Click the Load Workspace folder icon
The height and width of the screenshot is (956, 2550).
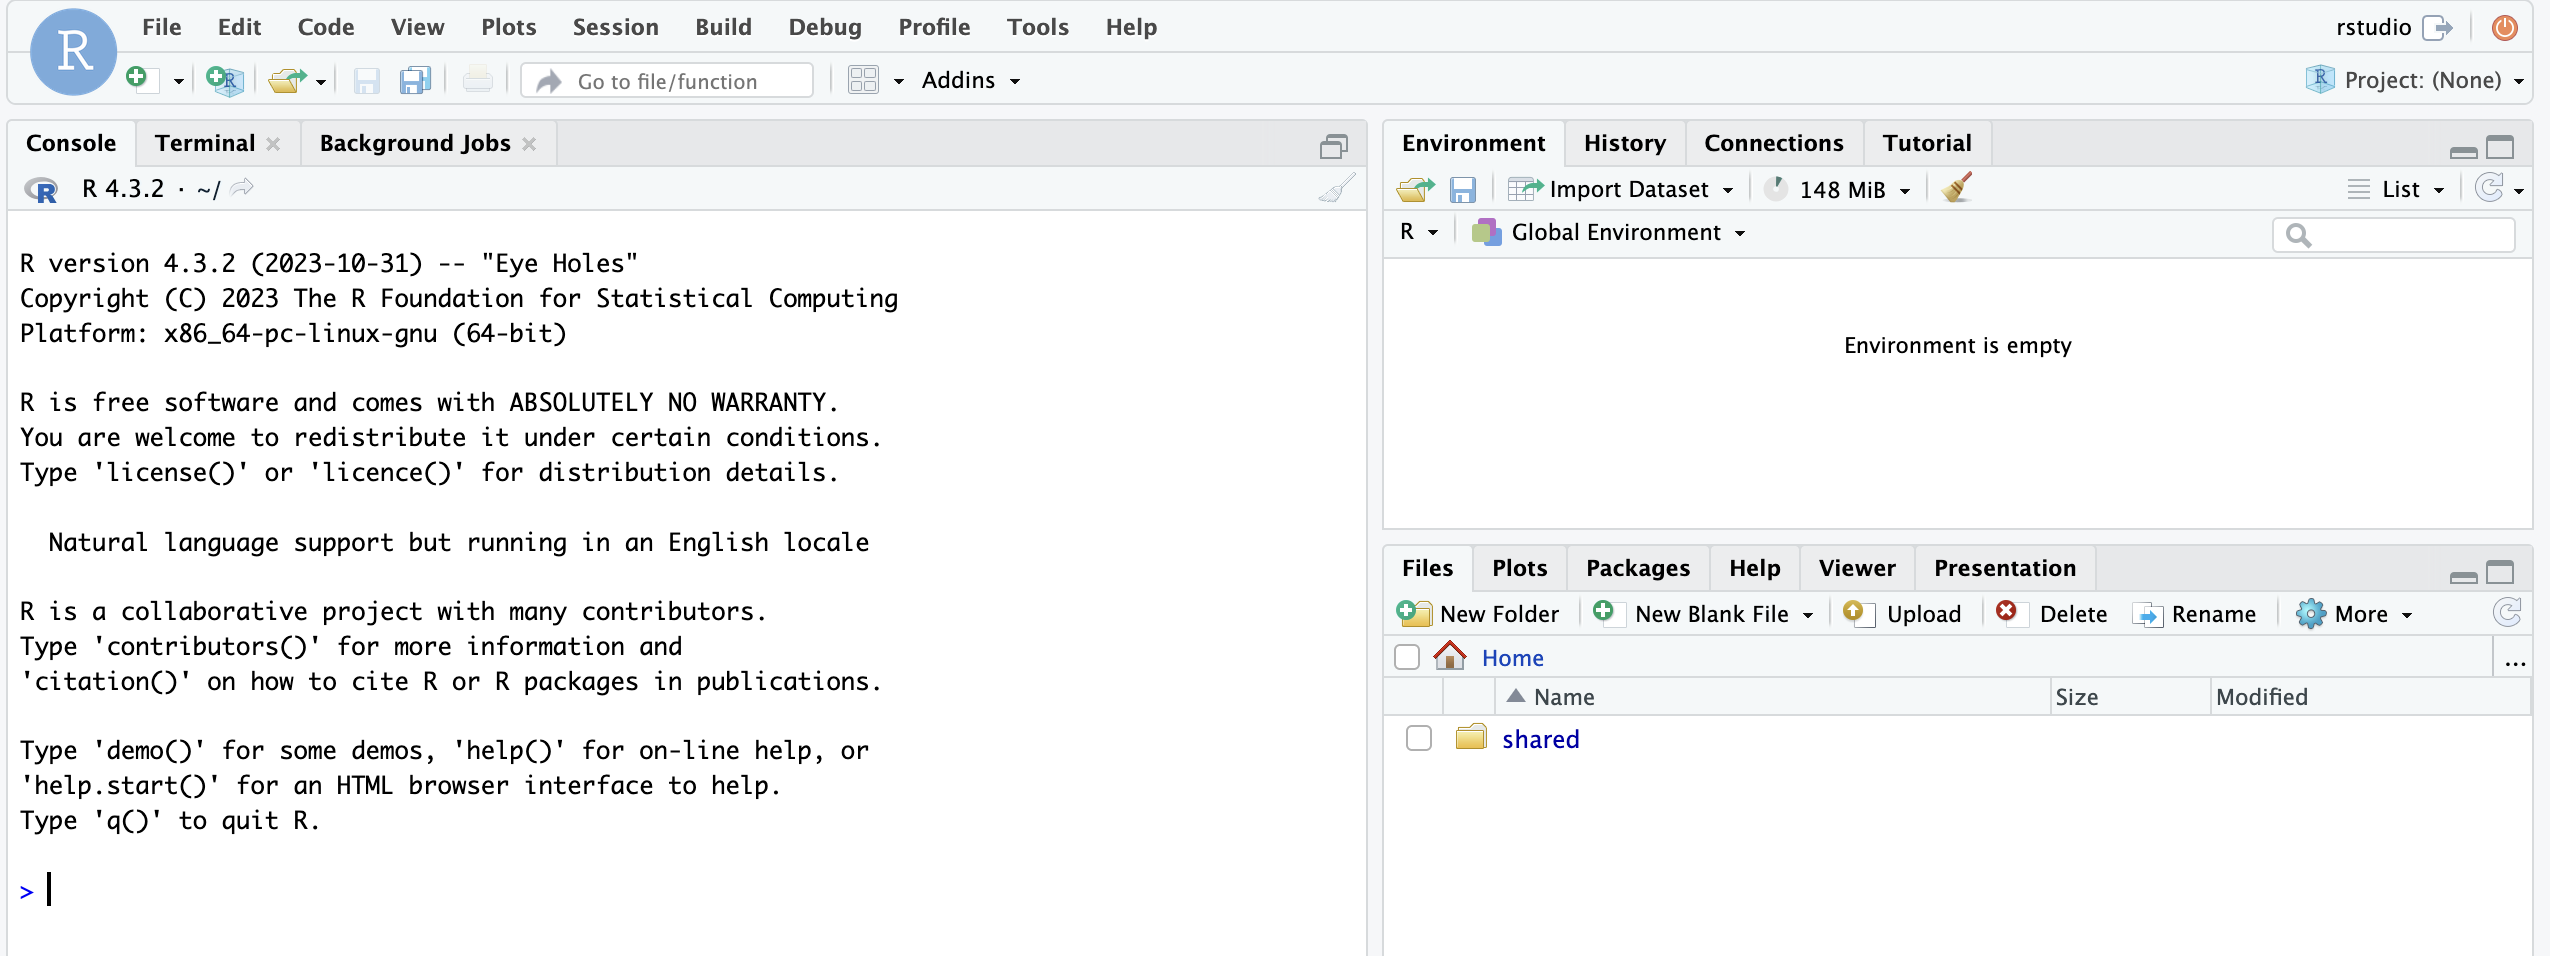pyautogui.click(x=1415, y=189)
